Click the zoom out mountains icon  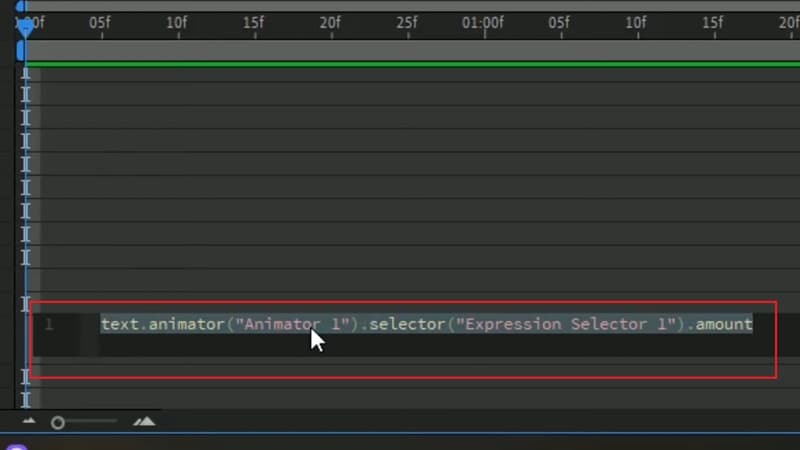click(x=29, y=421)
